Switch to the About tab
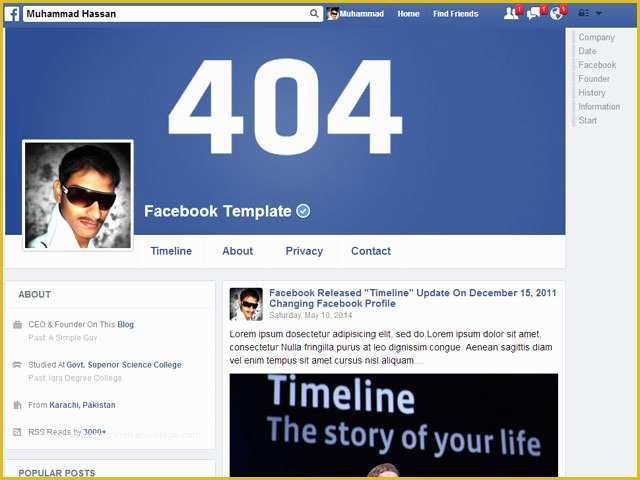Screen dimensions: 640x480 pos(238,251)
